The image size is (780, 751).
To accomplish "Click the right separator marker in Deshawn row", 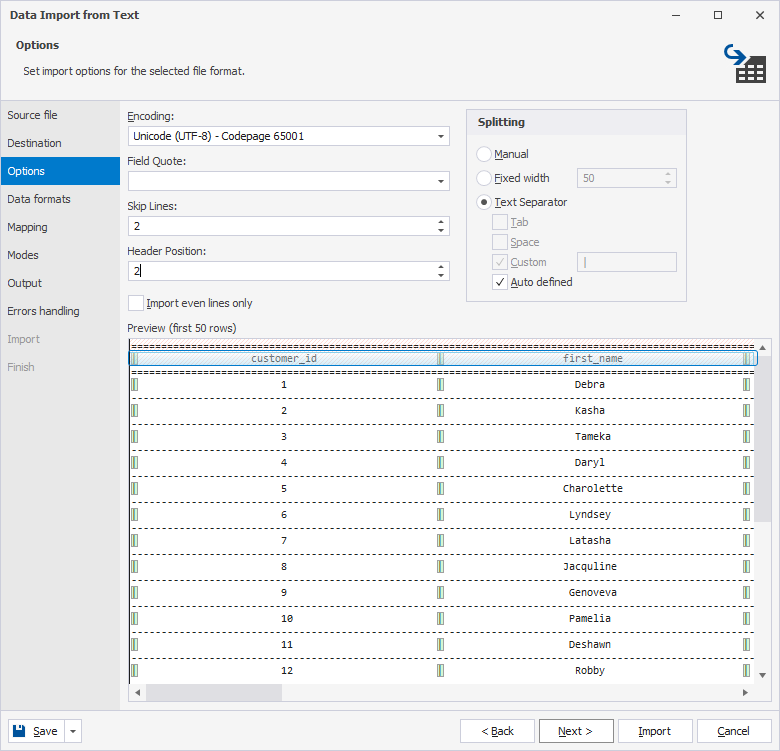I will [746, 644].
